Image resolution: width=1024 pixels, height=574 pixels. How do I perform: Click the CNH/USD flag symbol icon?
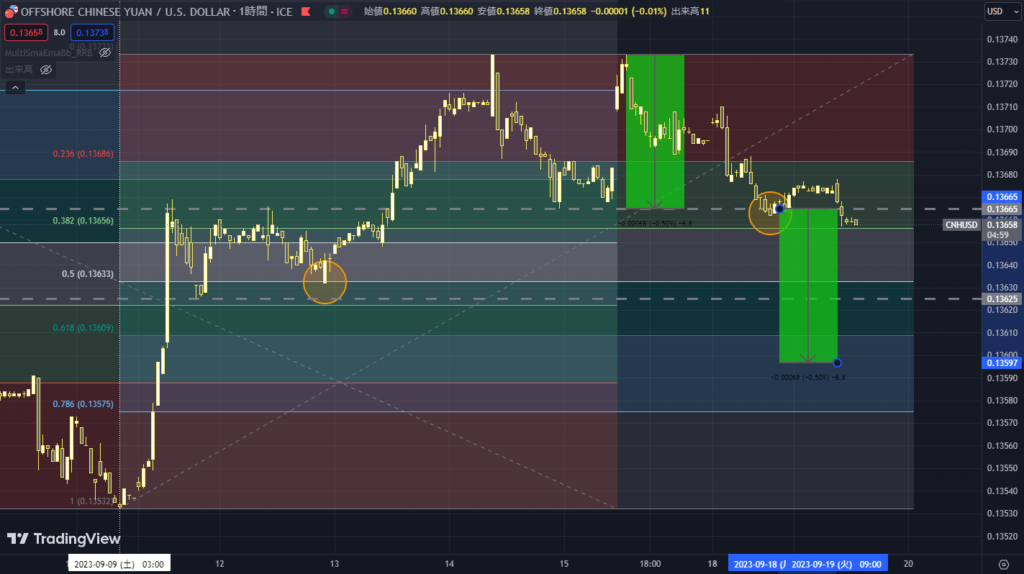pyautogui.click(x=10, y=12)
